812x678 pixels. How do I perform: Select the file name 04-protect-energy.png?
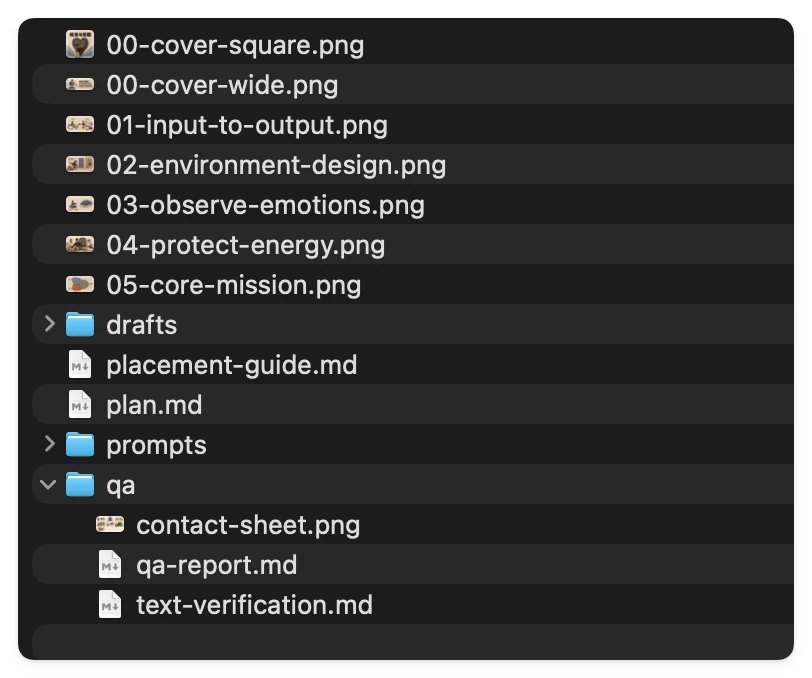pyautogui.click(x=246, y=245)
